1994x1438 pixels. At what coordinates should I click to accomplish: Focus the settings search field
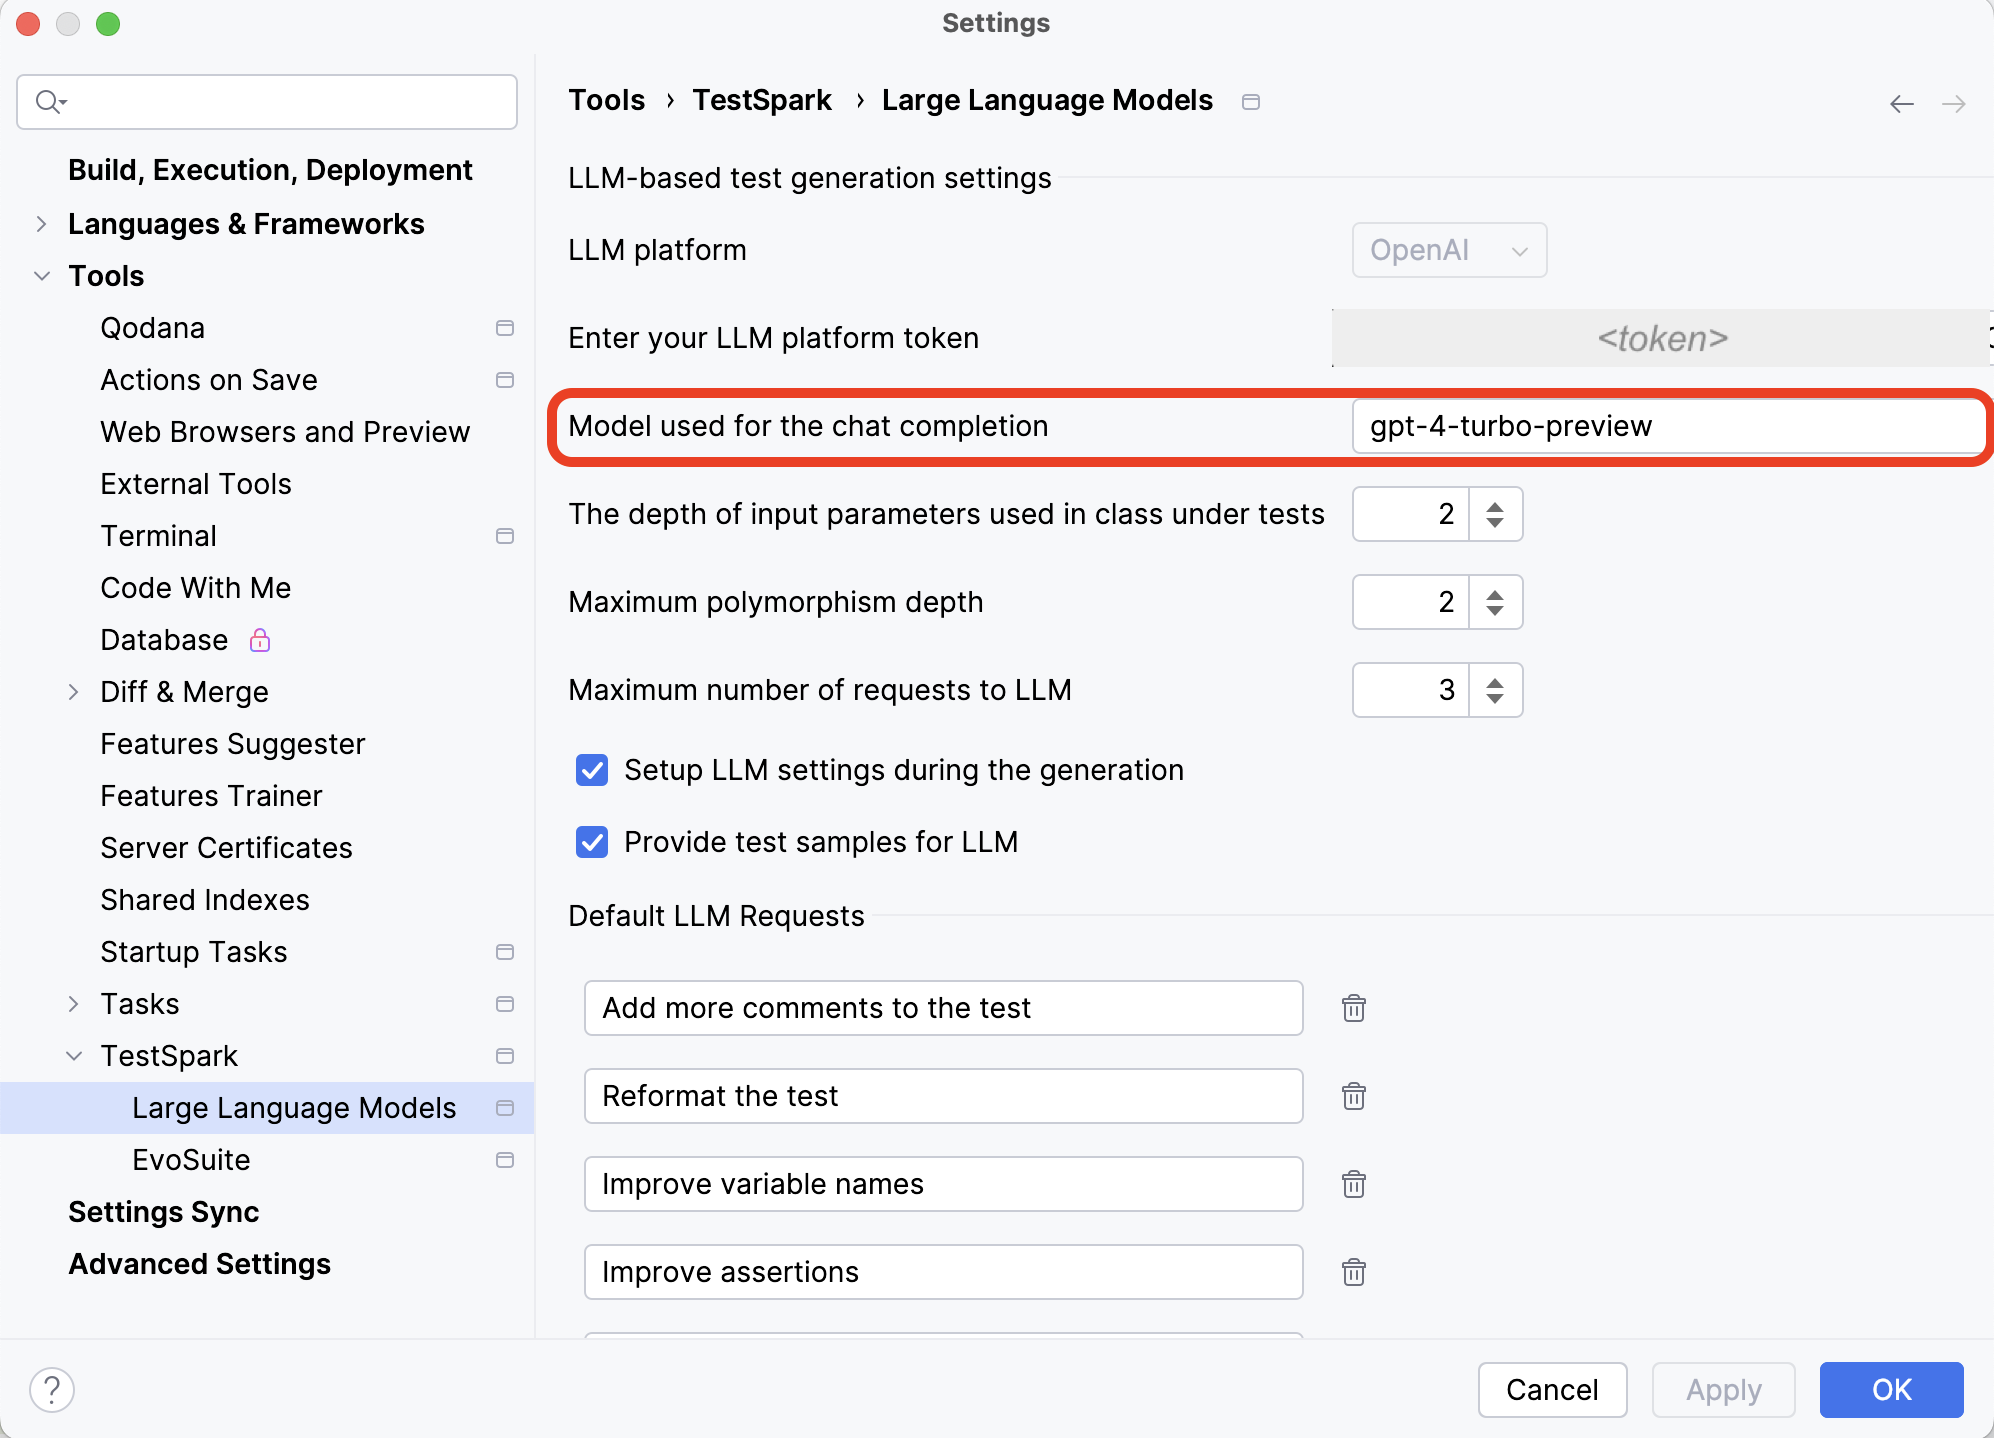click(x=267, y=102)
